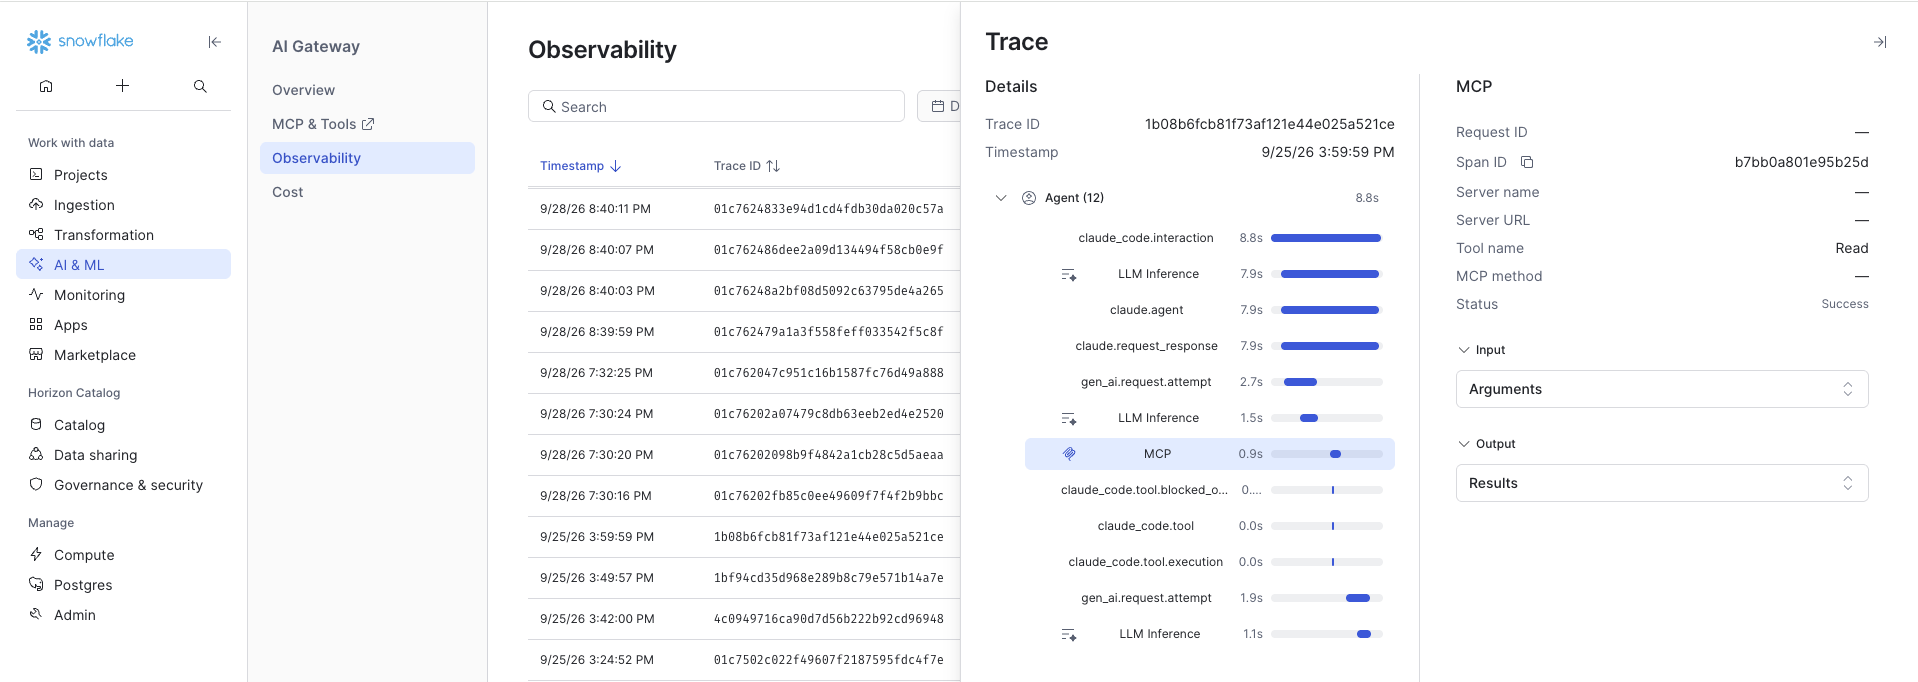Image resolution: width=1918 pixels, height=682 pixels.
Task: Click the first gen_ai.request.attempt 2.7s bar
Action: [x=1300, y=382]
